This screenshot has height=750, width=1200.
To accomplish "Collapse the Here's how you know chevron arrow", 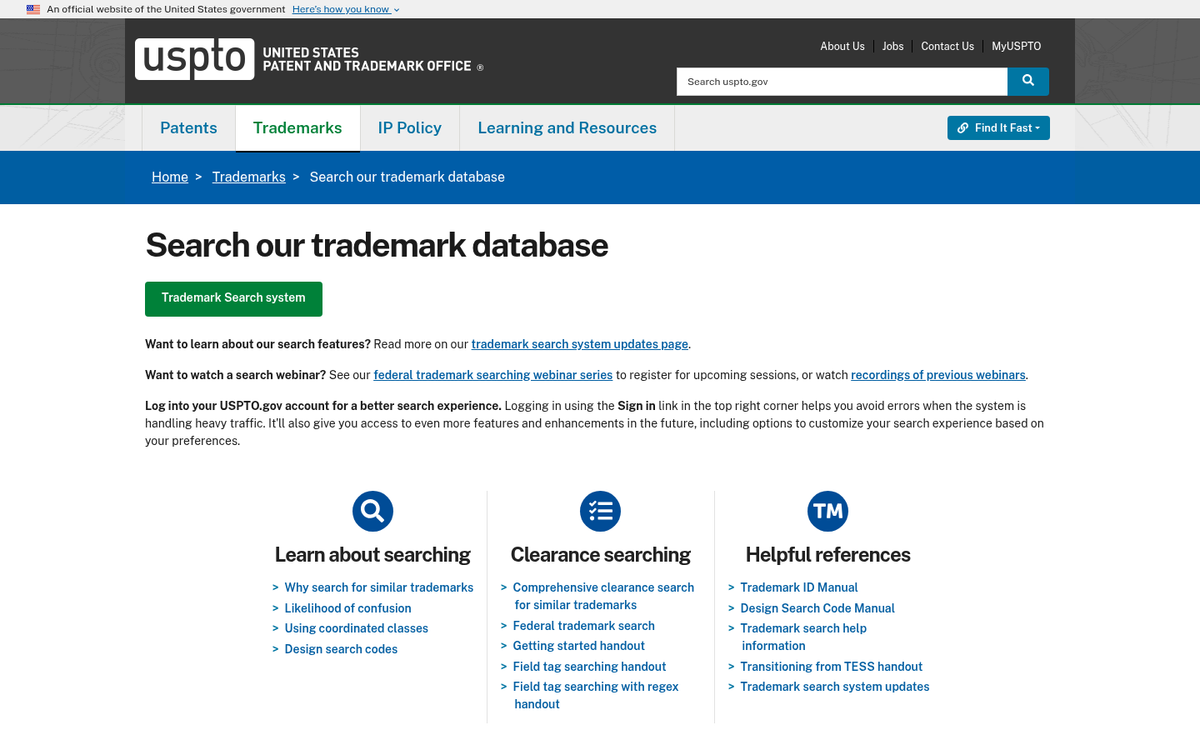I will pos(395,9).
